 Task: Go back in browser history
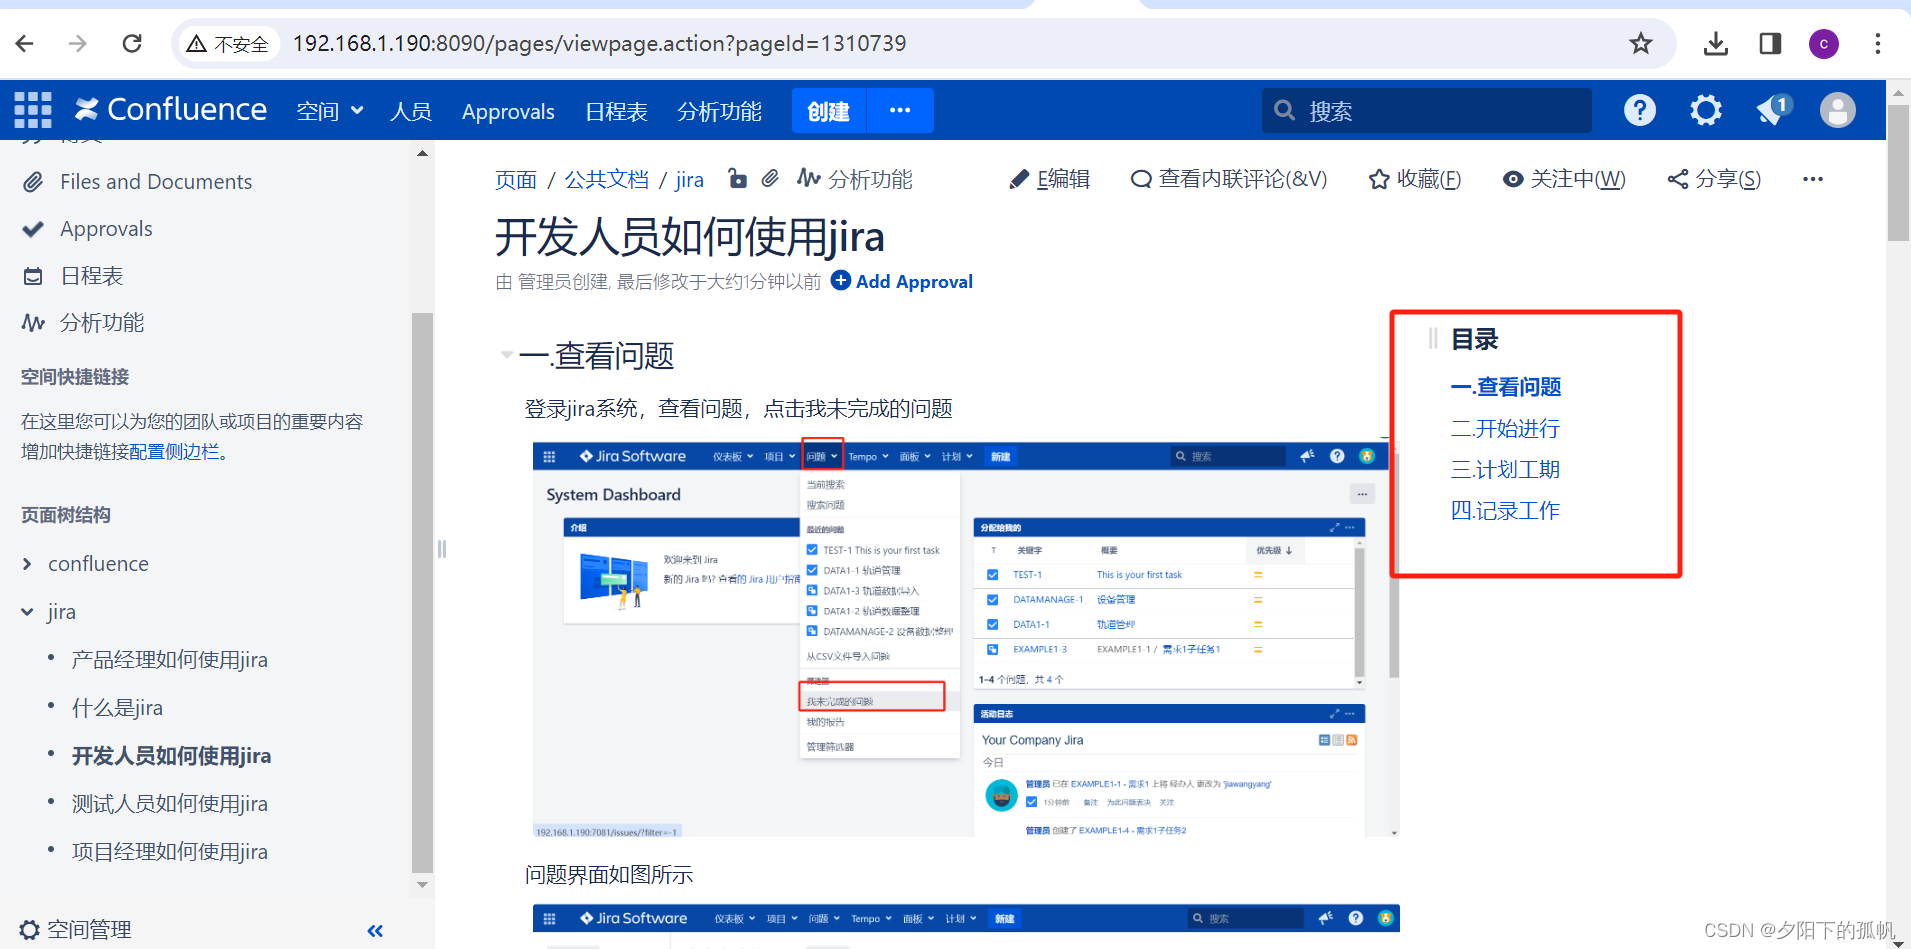tap(25, 43)
